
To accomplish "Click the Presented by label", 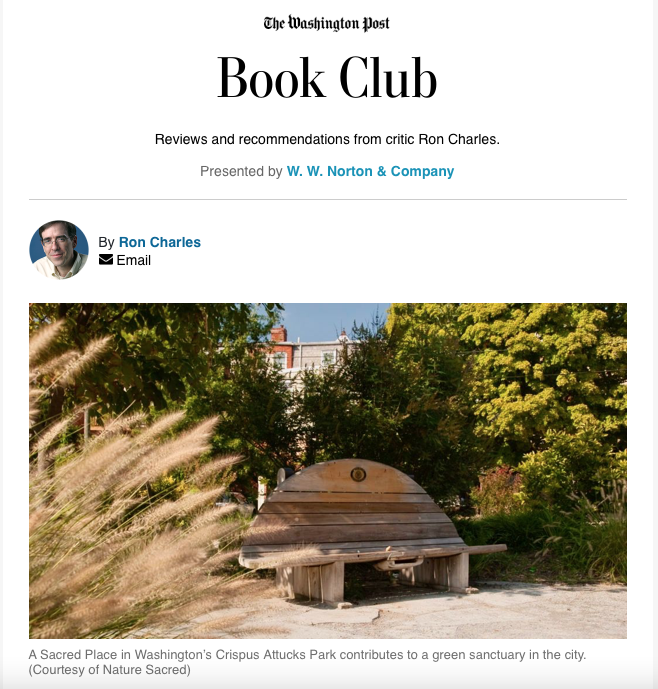I will pos(241,171).
